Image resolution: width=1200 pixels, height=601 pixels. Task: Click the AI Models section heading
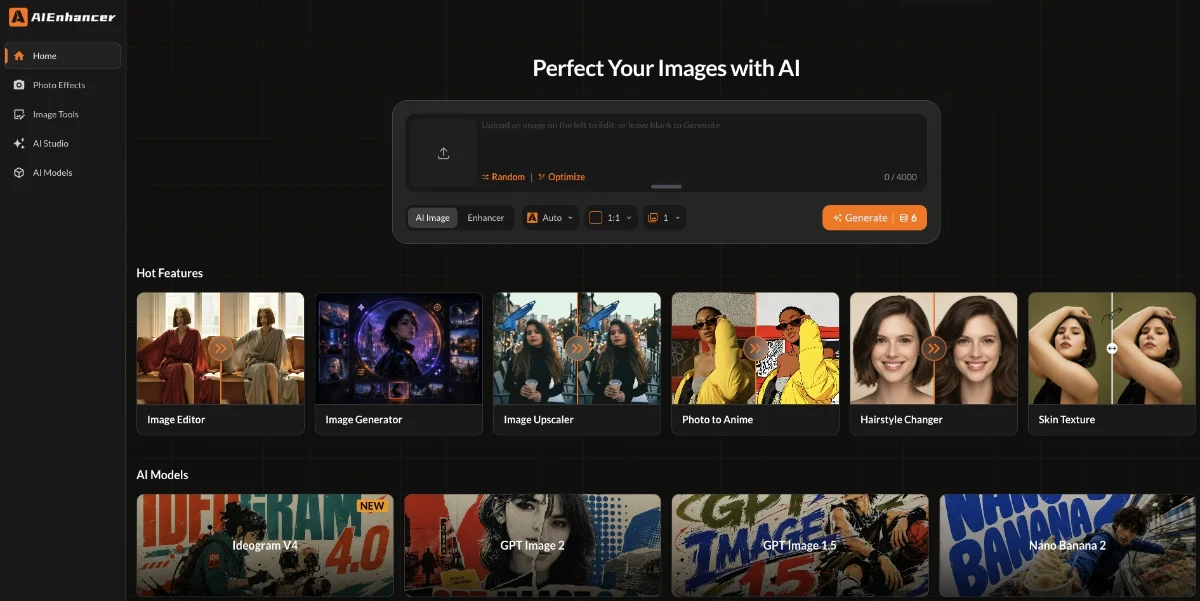[x=162, y=475]
